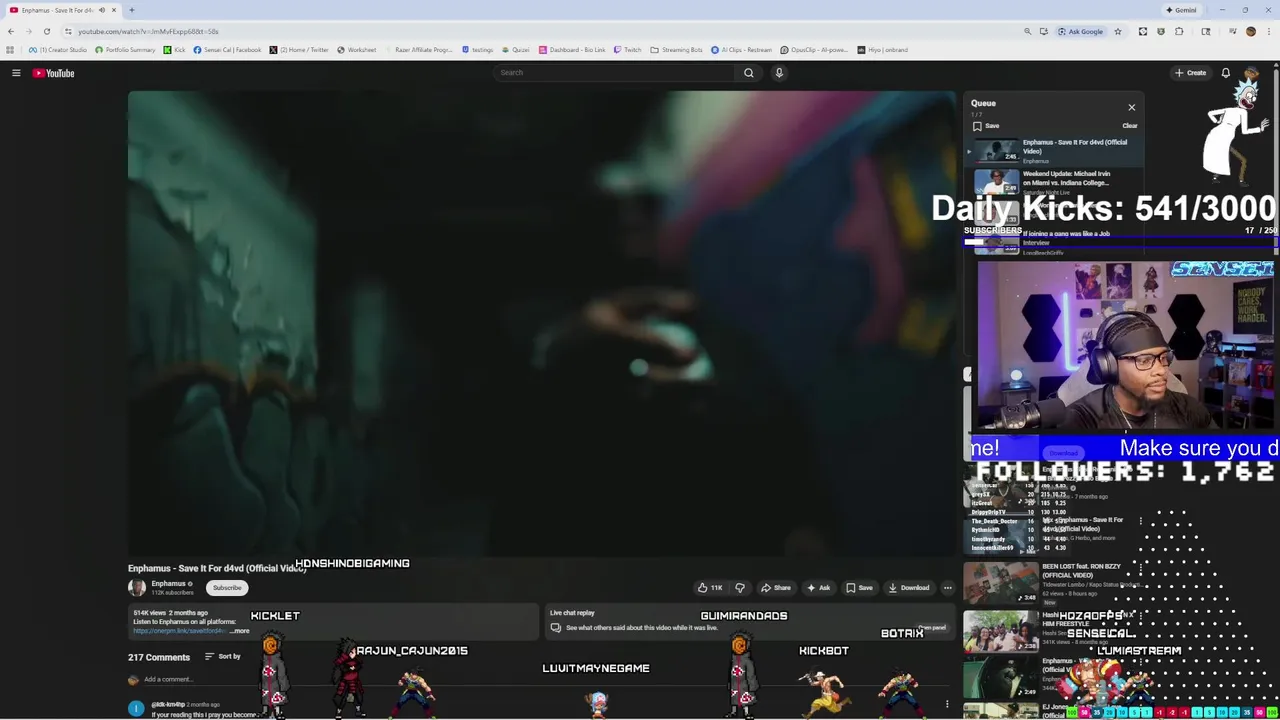Focus the YouTube search input box
1280x720 pixels.
pyautogui.click(x=615, y=73)
